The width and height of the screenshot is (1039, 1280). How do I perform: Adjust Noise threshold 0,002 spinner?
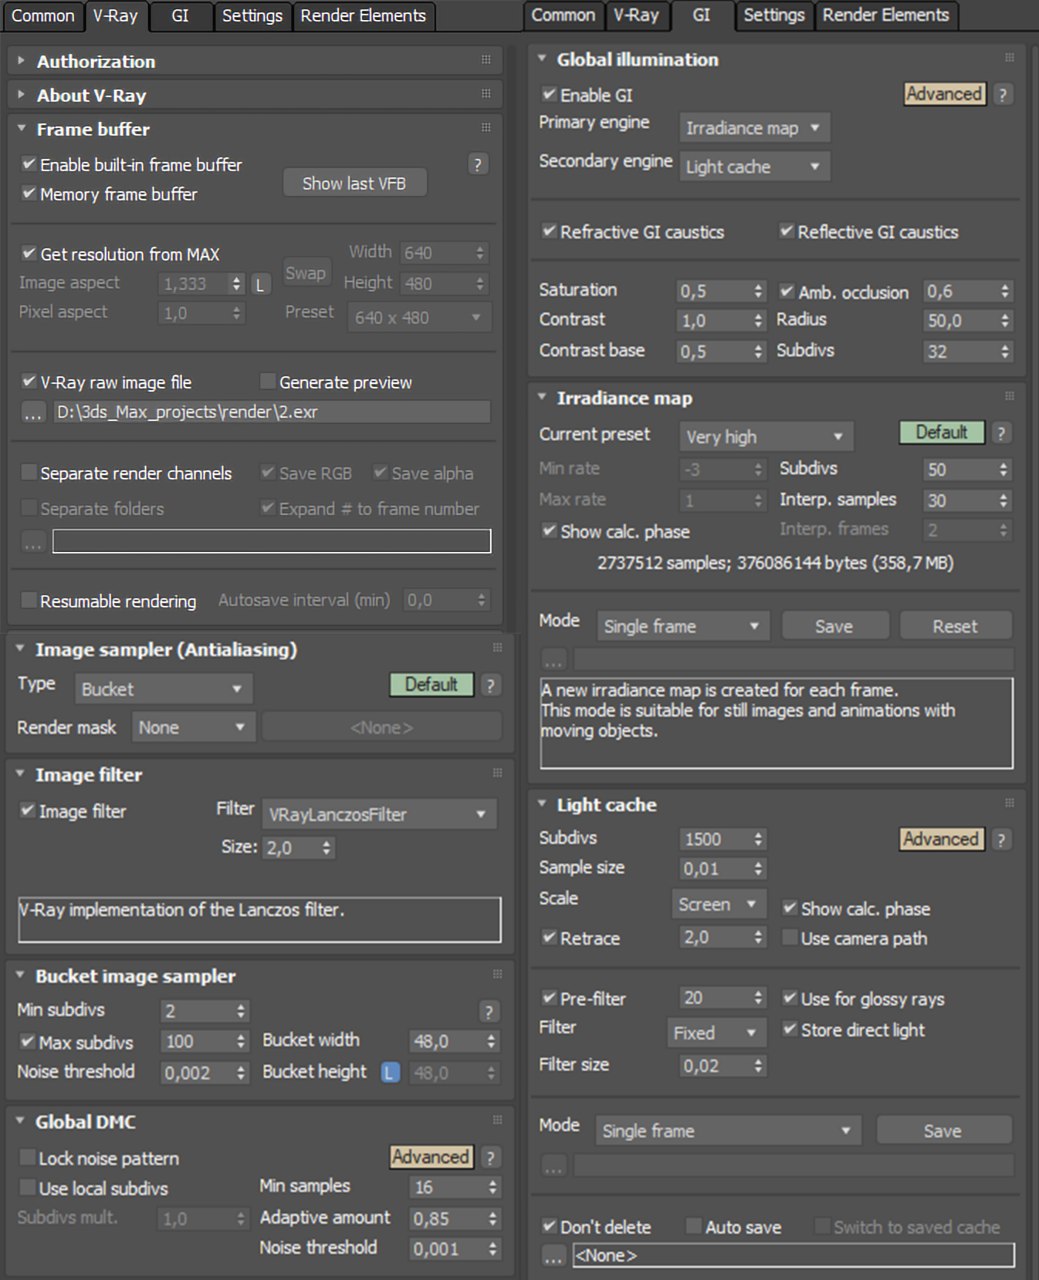(x=241, y=1073)
